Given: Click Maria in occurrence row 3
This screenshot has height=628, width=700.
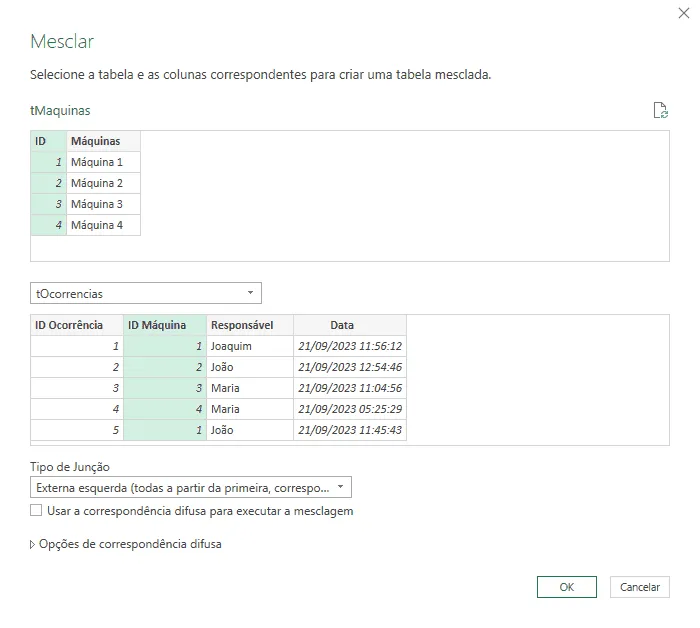Looking at the screenshot, I should point(250,388).
